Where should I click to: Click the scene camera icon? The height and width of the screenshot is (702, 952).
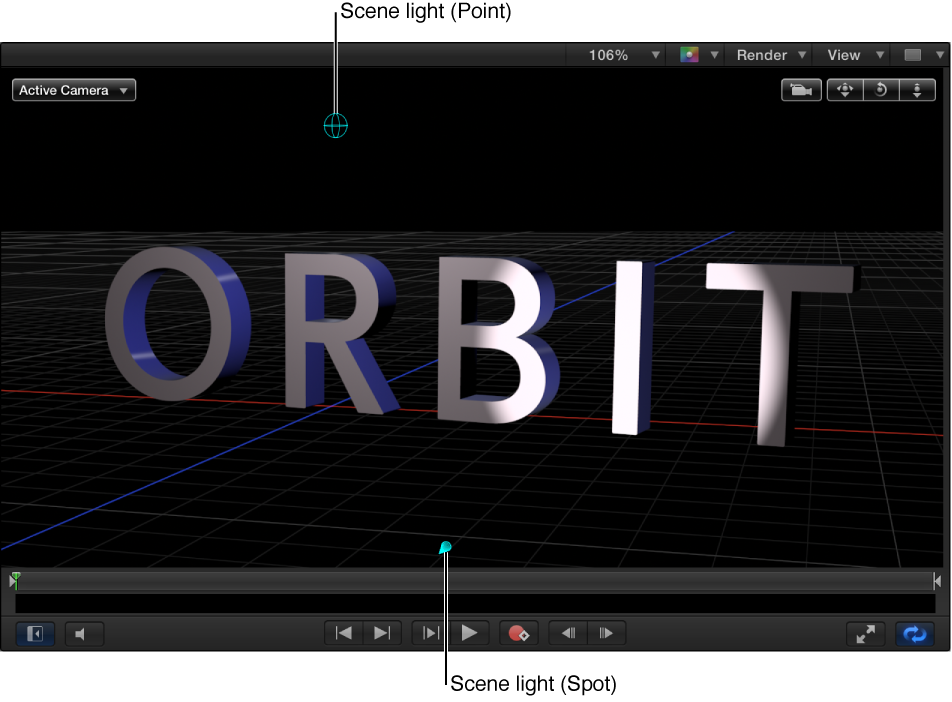click(x=801, y=89)
